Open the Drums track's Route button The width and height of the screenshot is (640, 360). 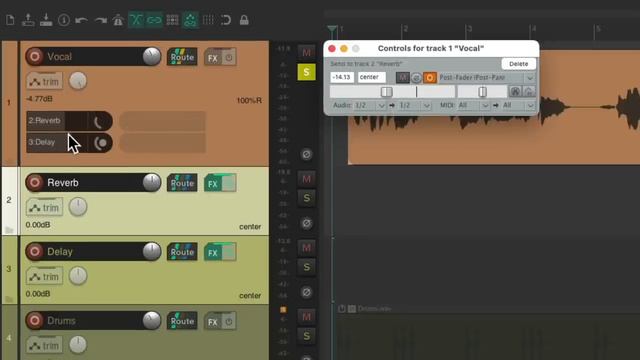(182, 321)
